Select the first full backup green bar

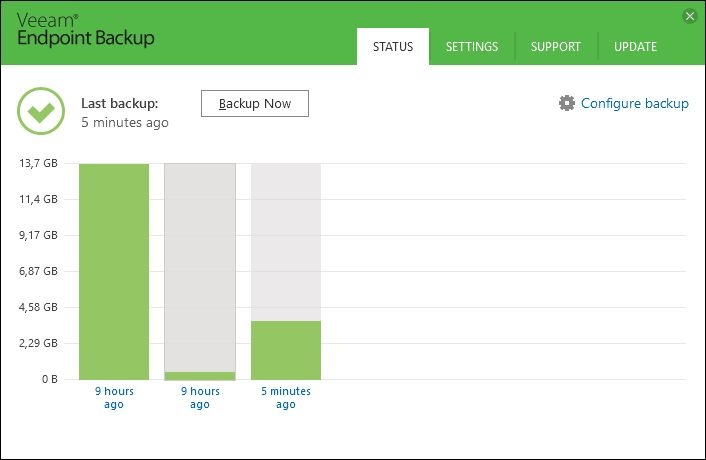pos(114,271)
